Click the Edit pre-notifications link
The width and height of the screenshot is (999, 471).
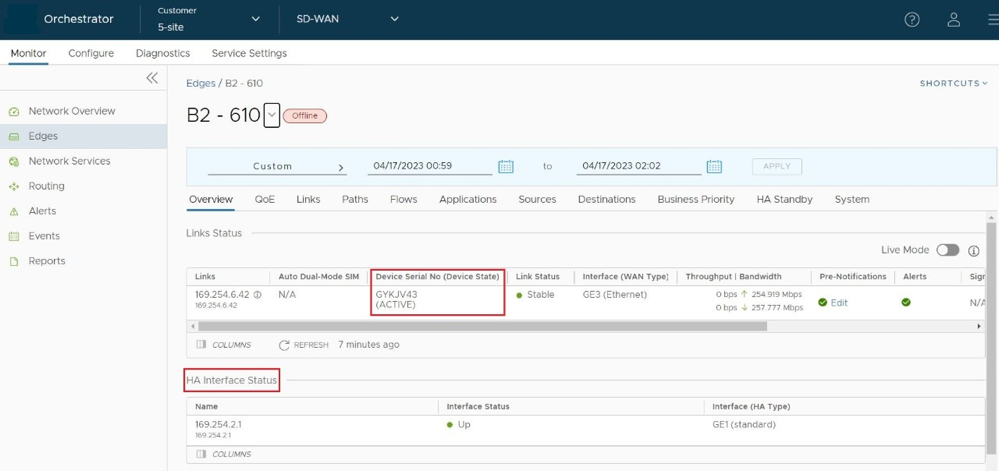tap(839, 303)
